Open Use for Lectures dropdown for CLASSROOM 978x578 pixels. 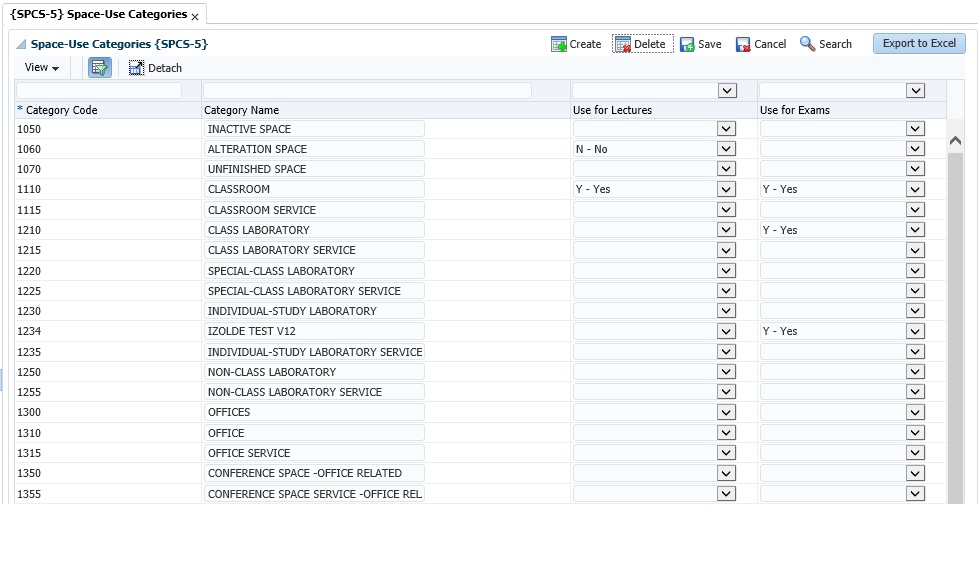coord(726,189)
